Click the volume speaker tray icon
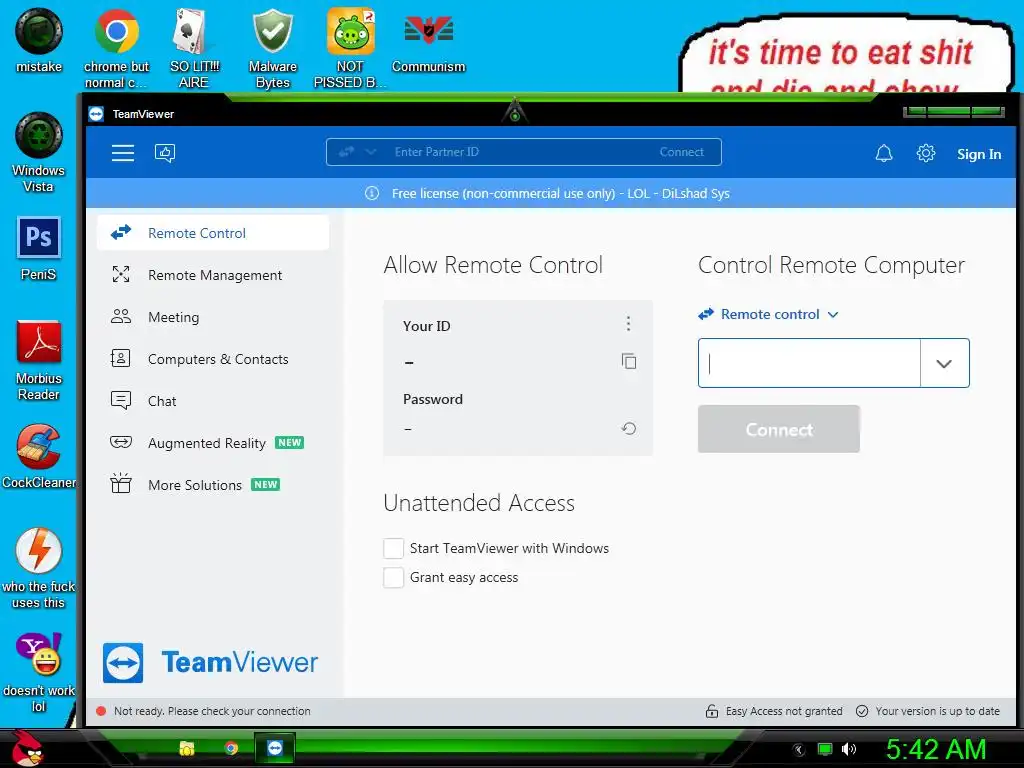Image resolution: width=1024 pixels, height=768 pixels. click(848, 749)
